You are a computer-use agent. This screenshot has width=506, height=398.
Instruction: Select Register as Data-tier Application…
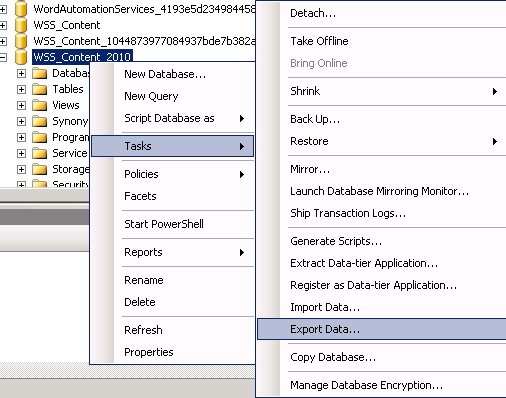coord(382,285)
